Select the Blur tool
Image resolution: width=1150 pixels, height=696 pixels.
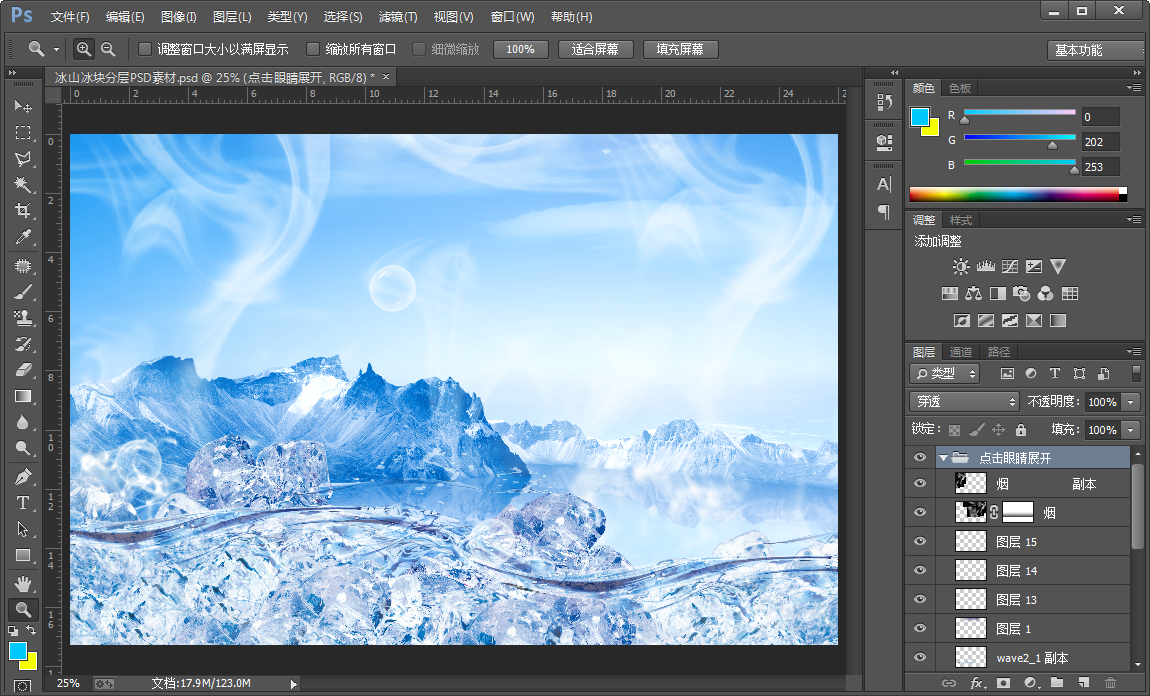tap(23, 422)
